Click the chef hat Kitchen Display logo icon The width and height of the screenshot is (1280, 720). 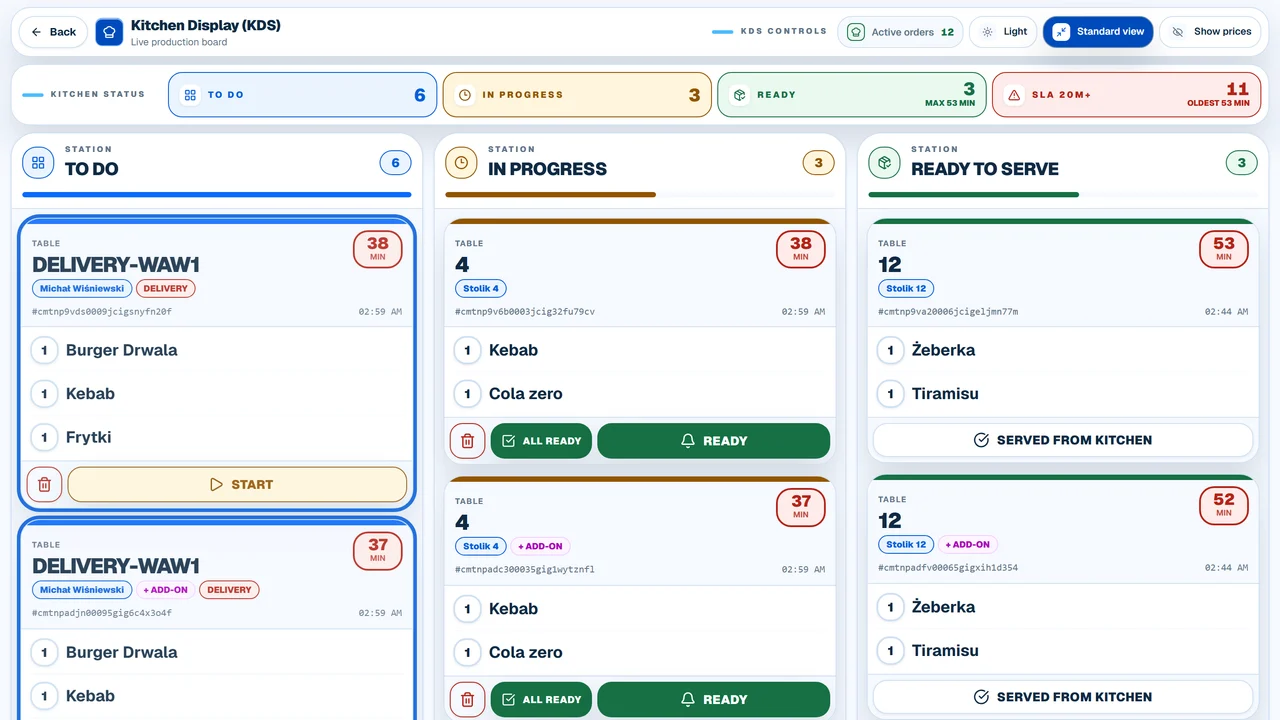(109, 32)
